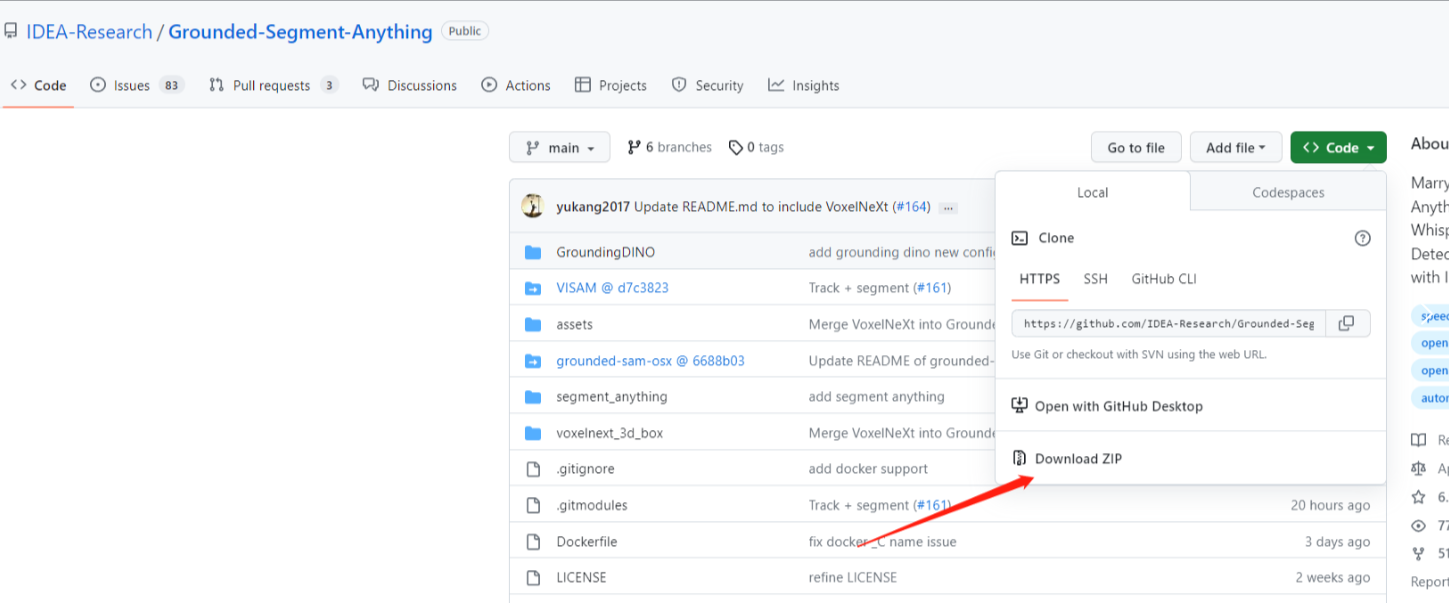Select the Local tab in clone popup

point(1092,192)
